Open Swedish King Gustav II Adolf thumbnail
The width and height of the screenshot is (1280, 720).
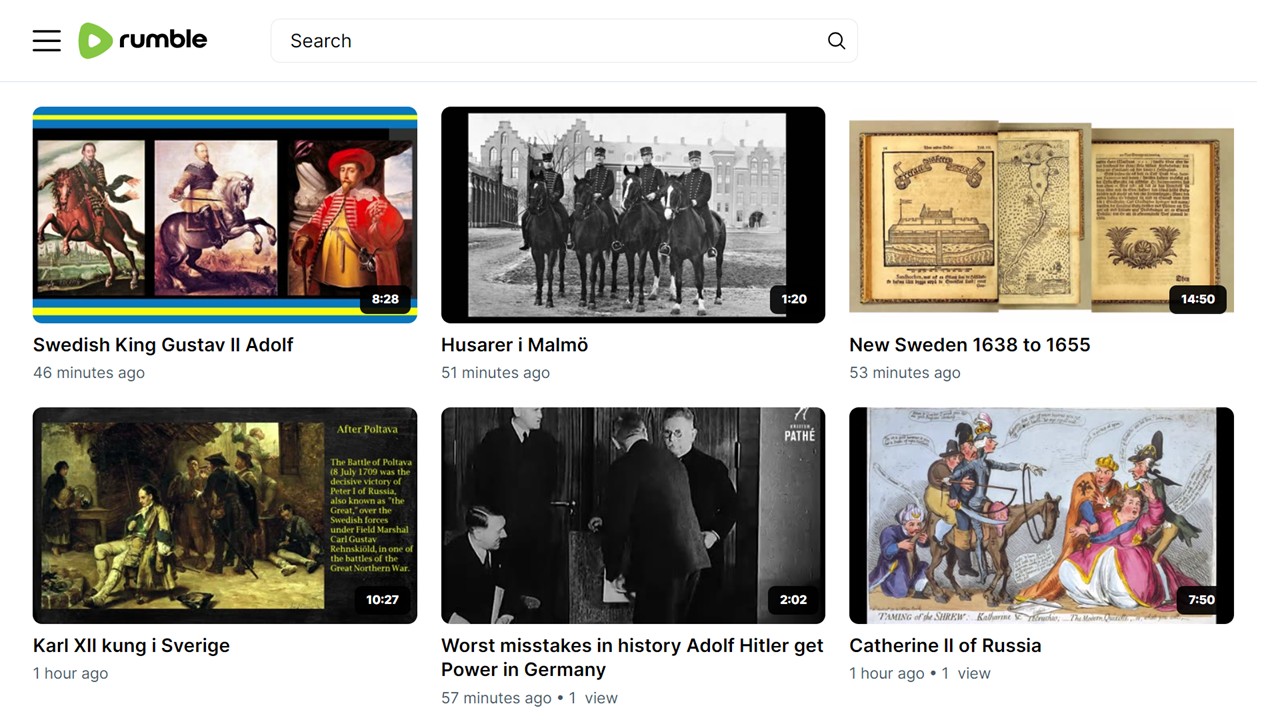(x=225, y=214)
